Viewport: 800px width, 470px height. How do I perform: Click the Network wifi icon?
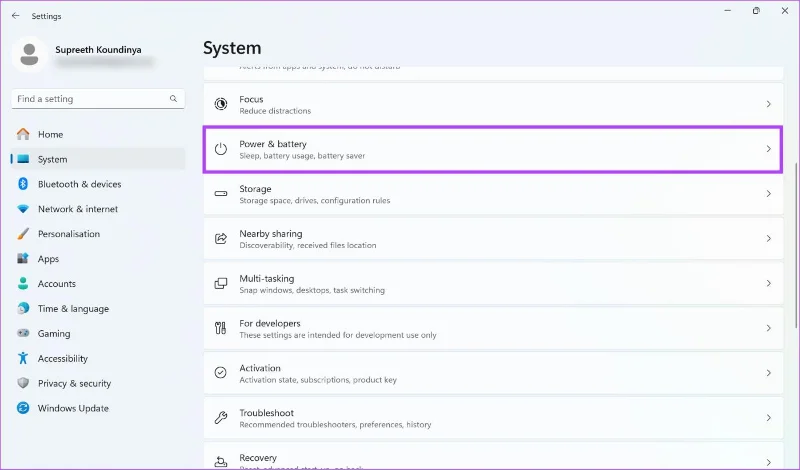tap(23, 209)
